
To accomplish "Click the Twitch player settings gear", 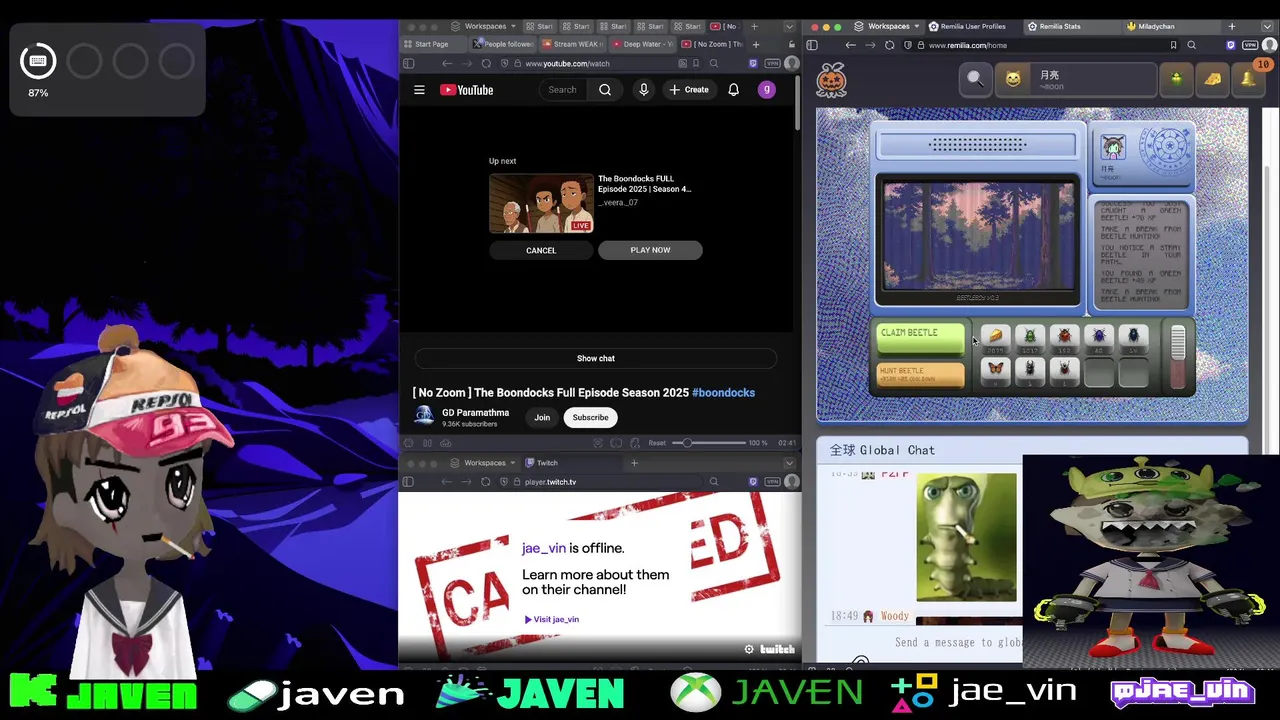I will tap(749, 649).
